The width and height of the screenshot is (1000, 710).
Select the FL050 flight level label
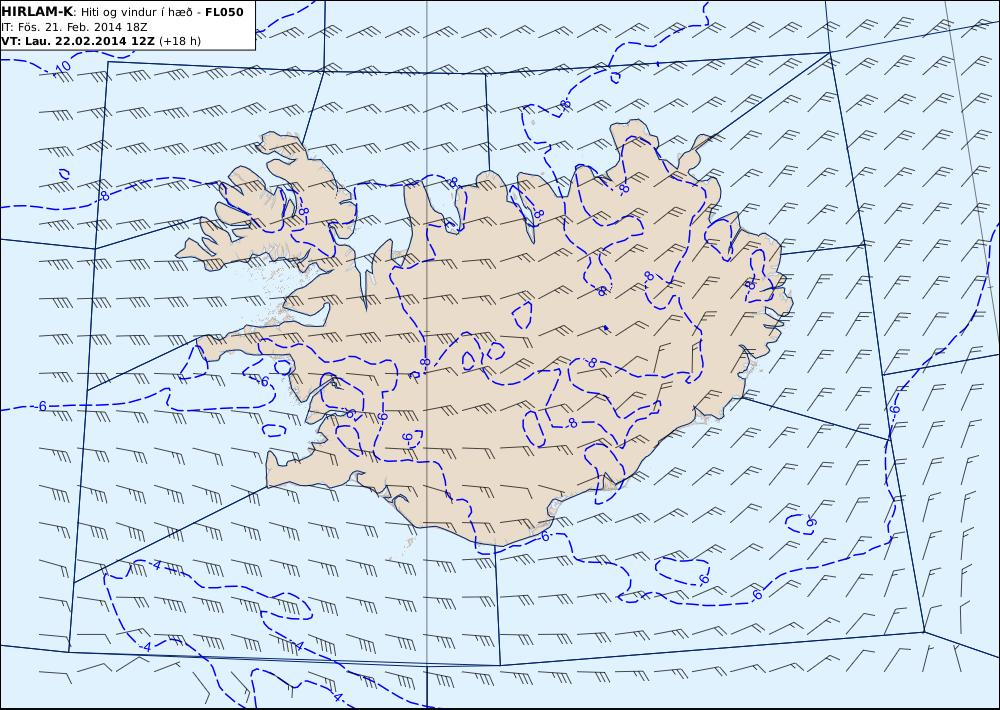[224, 12]
